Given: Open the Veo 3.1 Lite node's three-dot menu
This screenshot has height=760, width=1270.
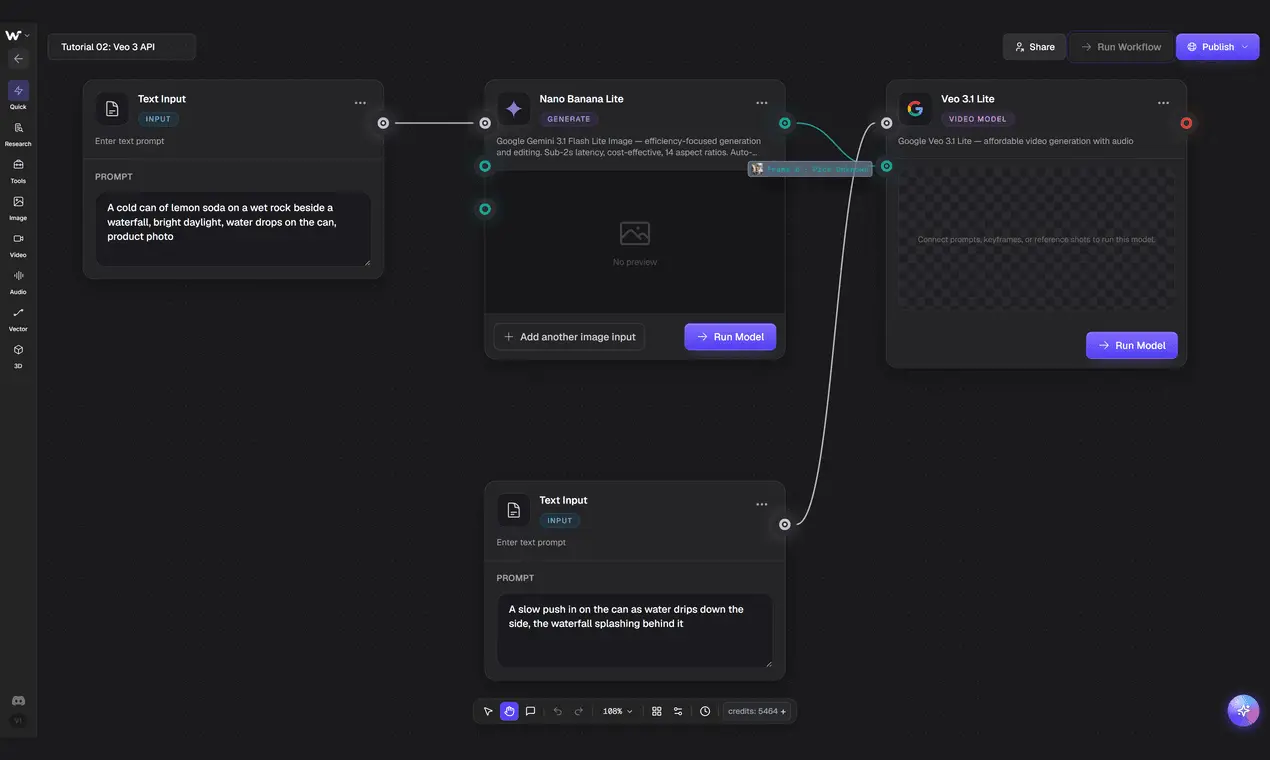Looking at the screenshot, I should click(1163, 103).
